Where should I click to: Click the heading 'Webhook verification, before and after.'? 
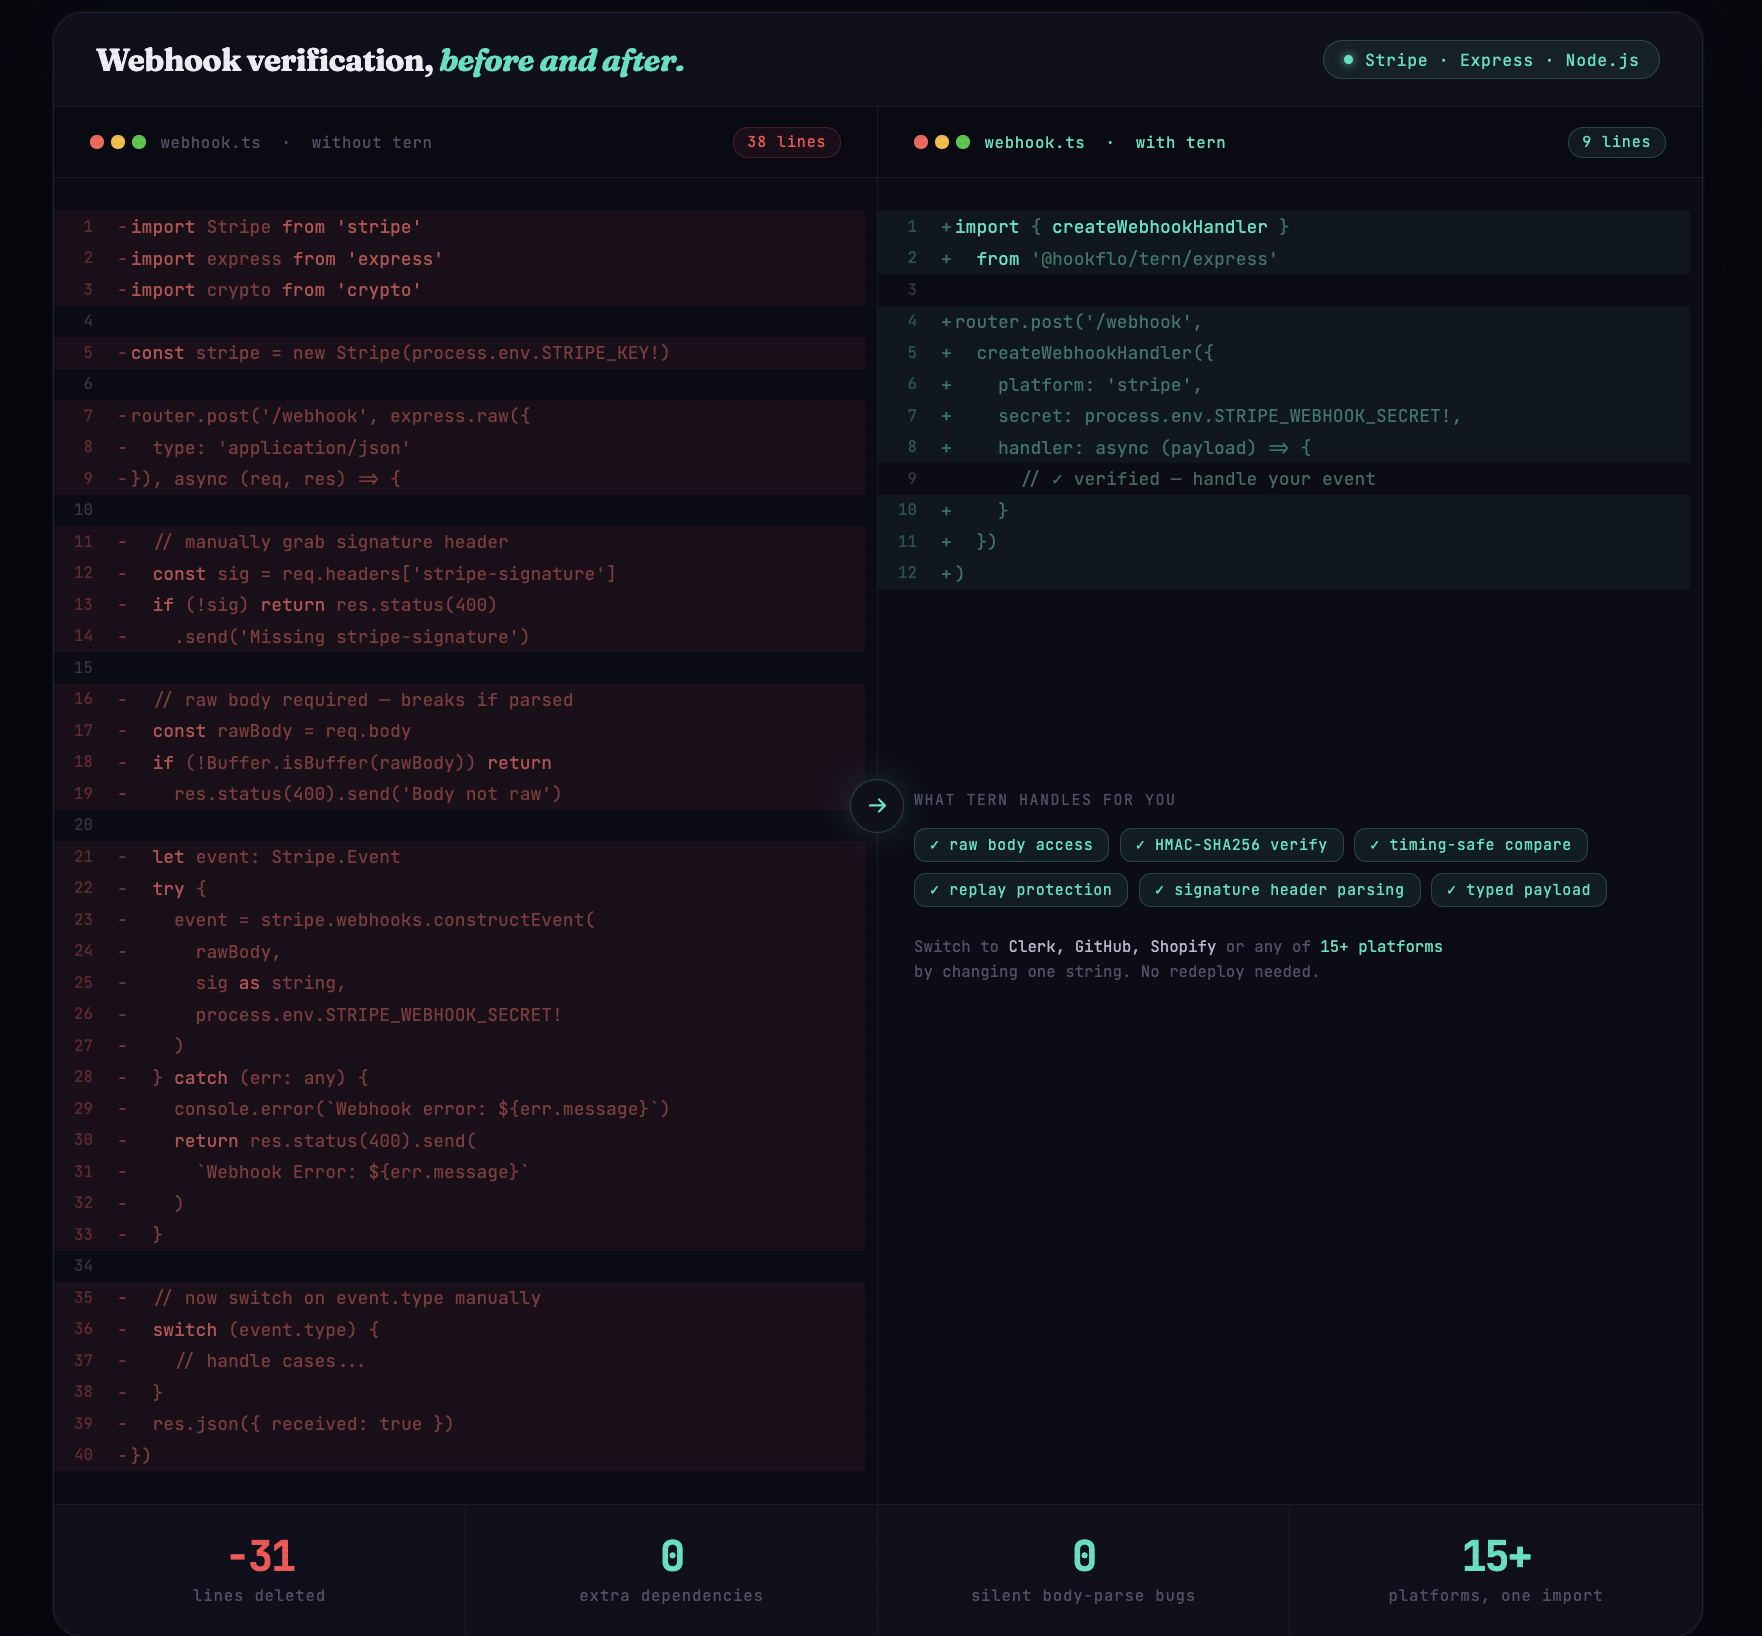point(390,61)
